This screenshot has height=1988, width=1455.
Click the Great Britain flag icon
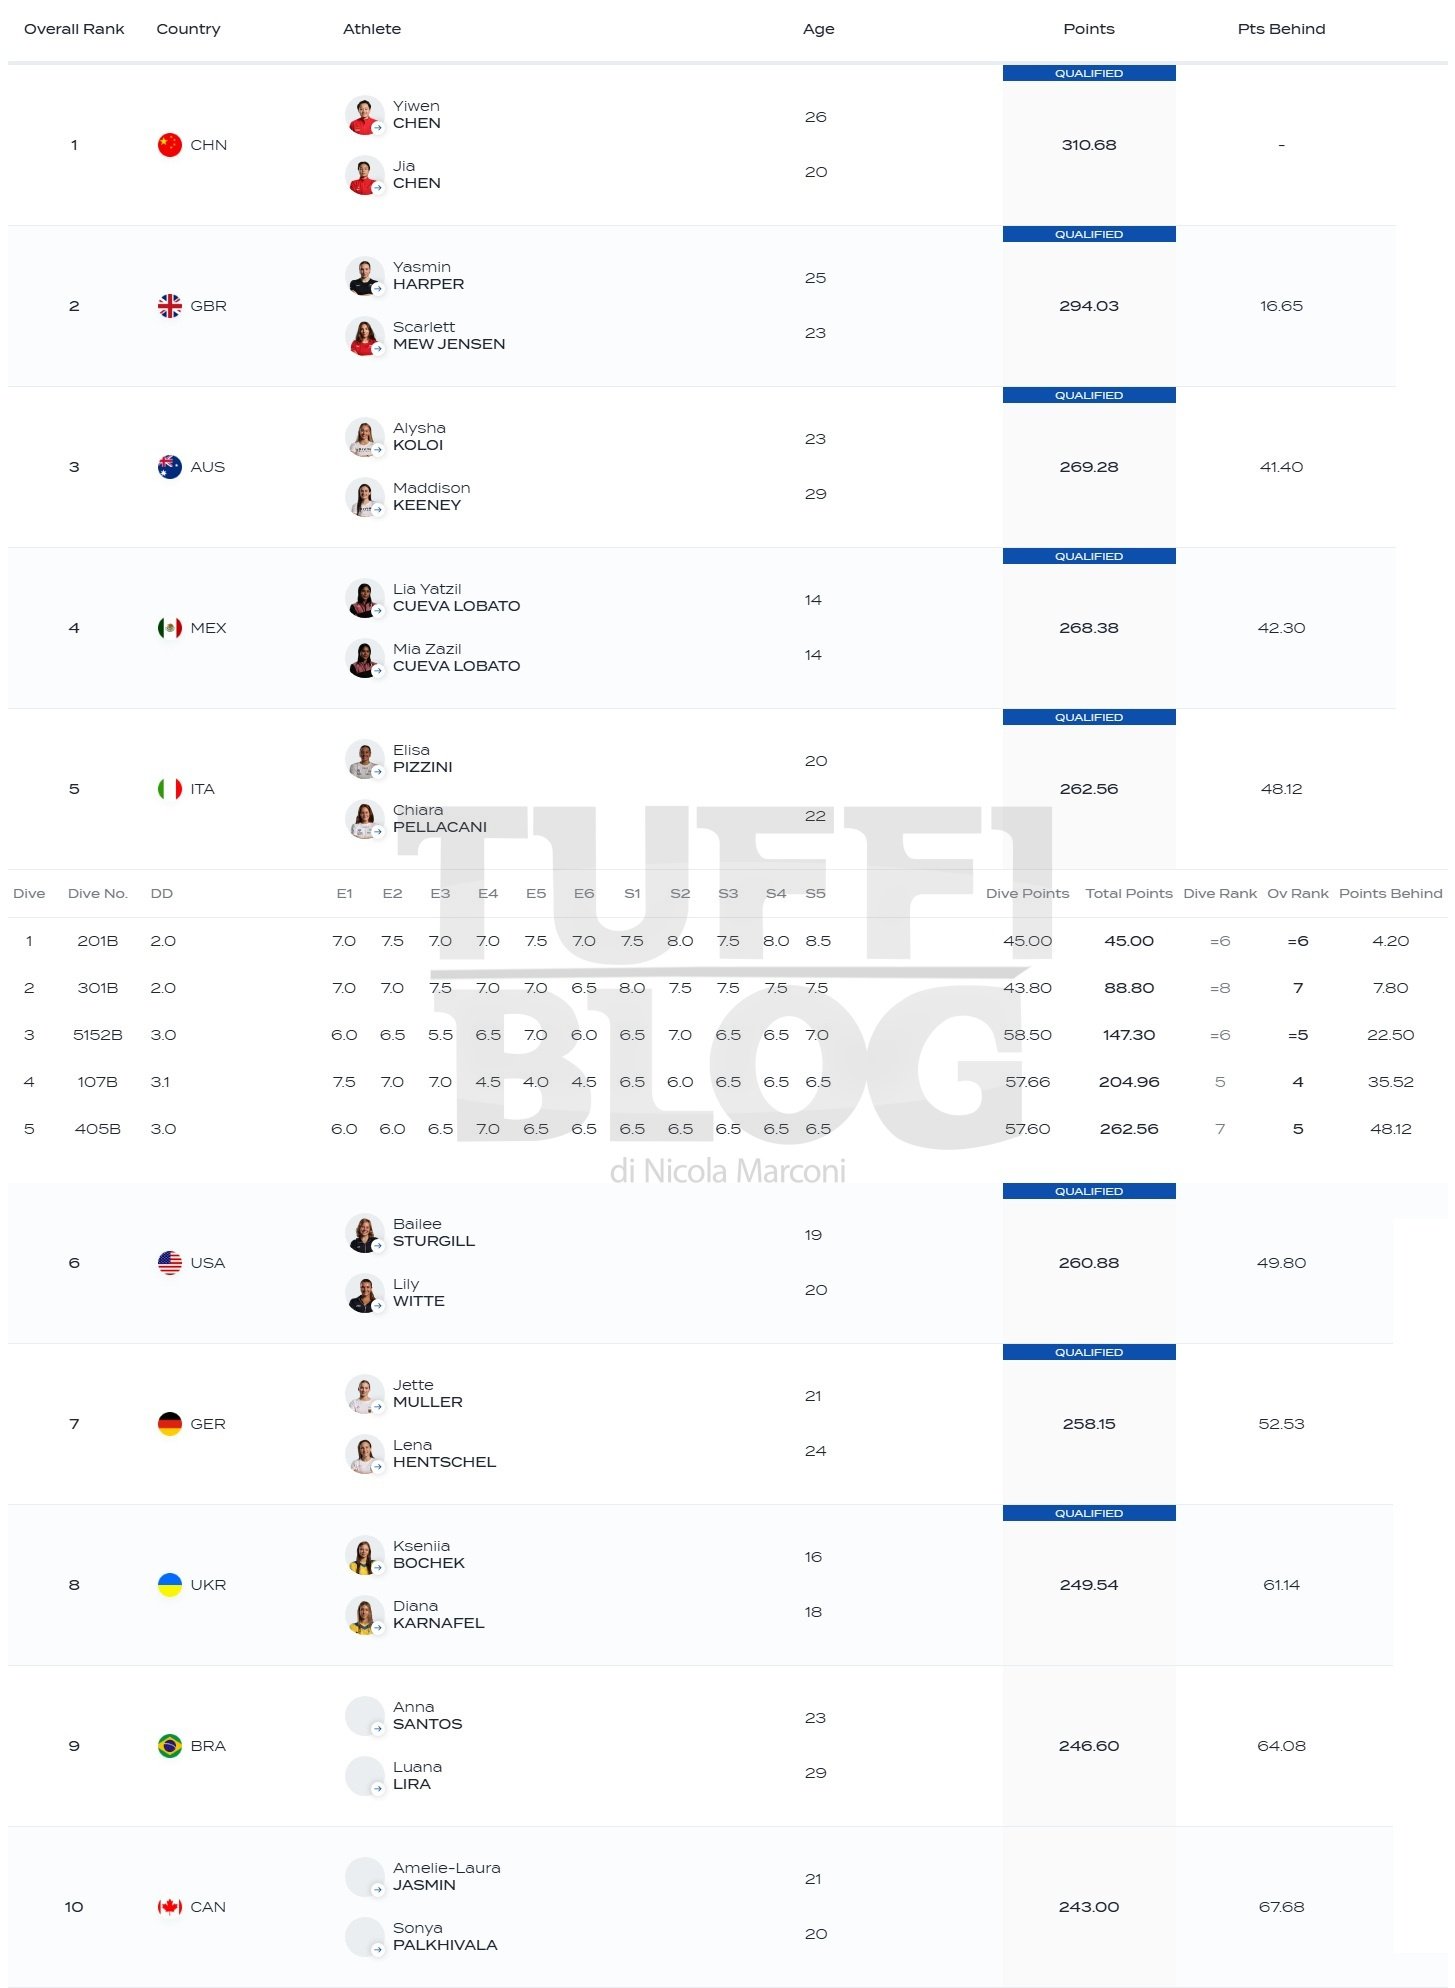tap(170, 306)
